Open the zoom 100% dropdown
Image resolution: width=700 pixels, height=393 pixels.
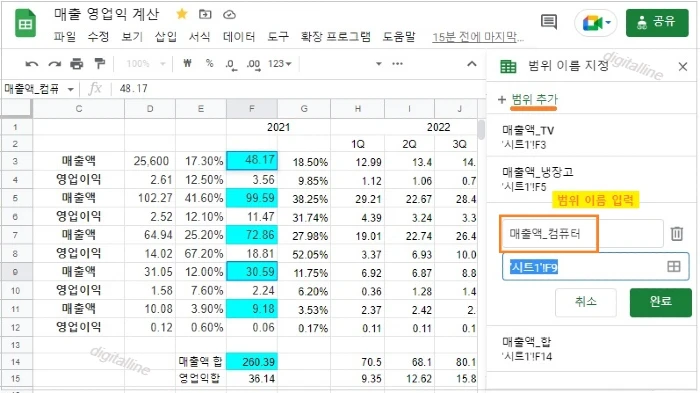(x=146, y=64)
